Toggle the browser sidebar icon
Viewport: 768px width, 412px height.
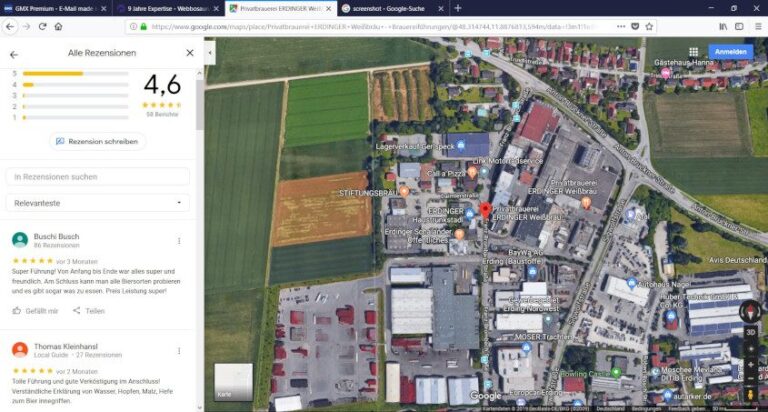(x=739, y=27)
